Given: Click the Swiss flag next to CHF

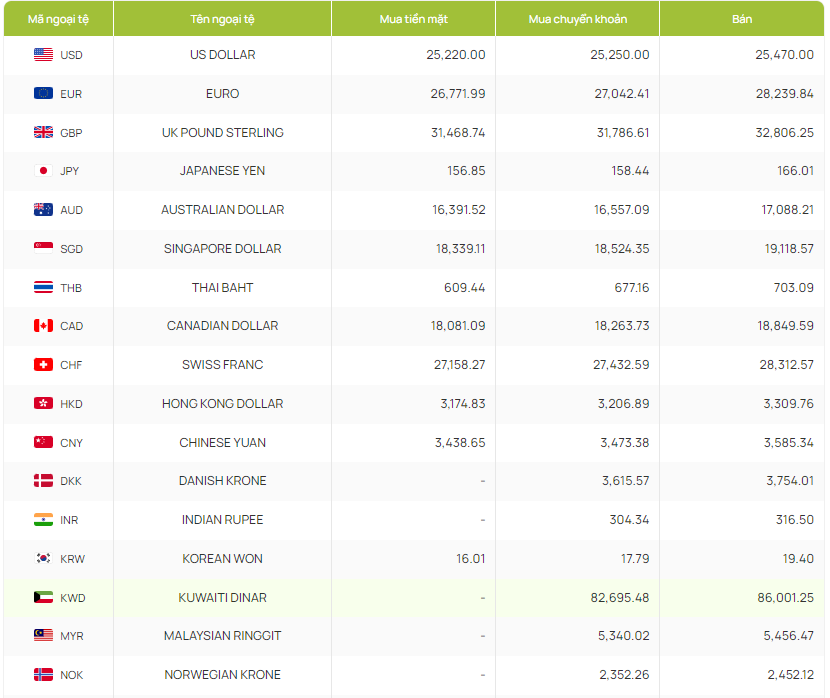Looking at the screenshot, I should [x=43, y=365].
